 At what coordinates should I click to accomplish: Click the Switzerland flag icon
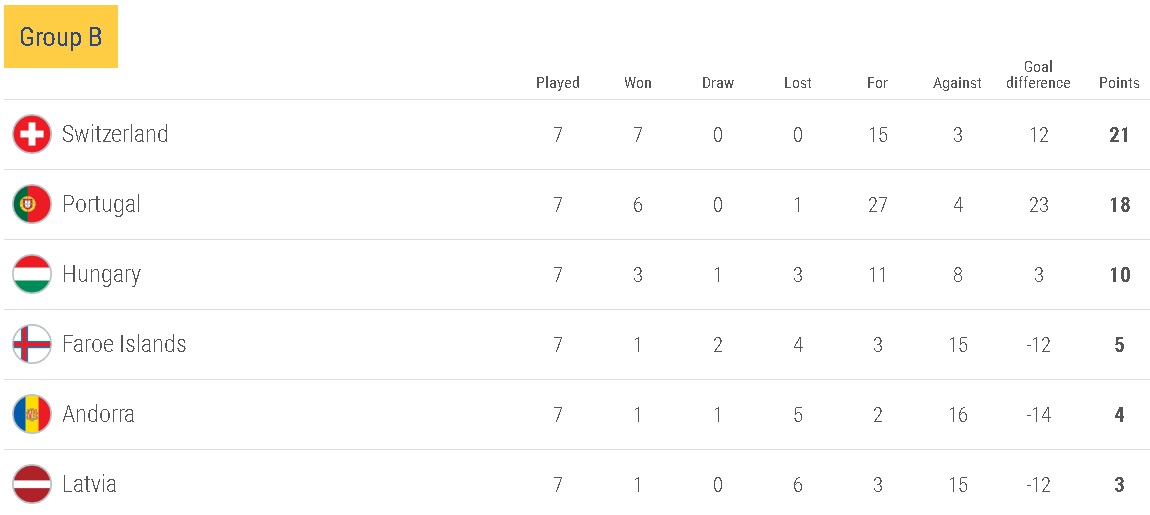click(32, 134)
